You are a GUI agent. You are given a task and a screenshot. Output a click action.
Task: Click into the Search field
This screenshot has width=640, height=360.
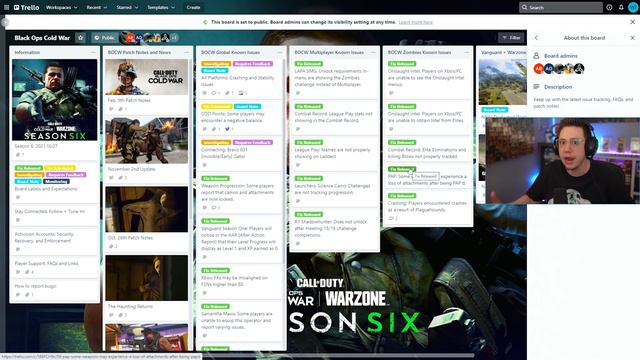560,7
